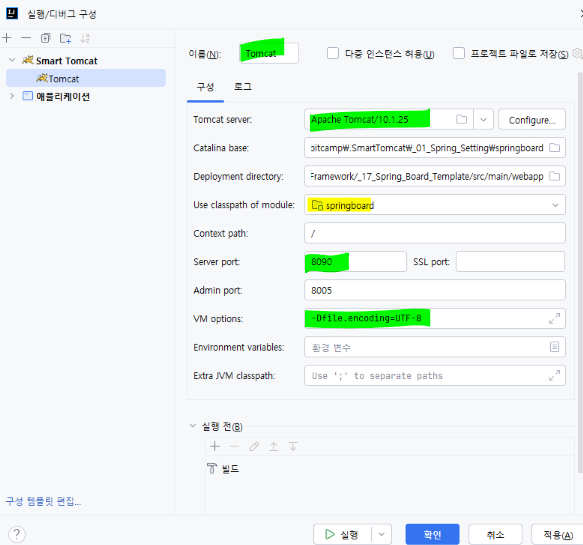The width and height of the screenshot is (583, 545).
Task: Open project file storage settings gear
Action: pos(577,54)
